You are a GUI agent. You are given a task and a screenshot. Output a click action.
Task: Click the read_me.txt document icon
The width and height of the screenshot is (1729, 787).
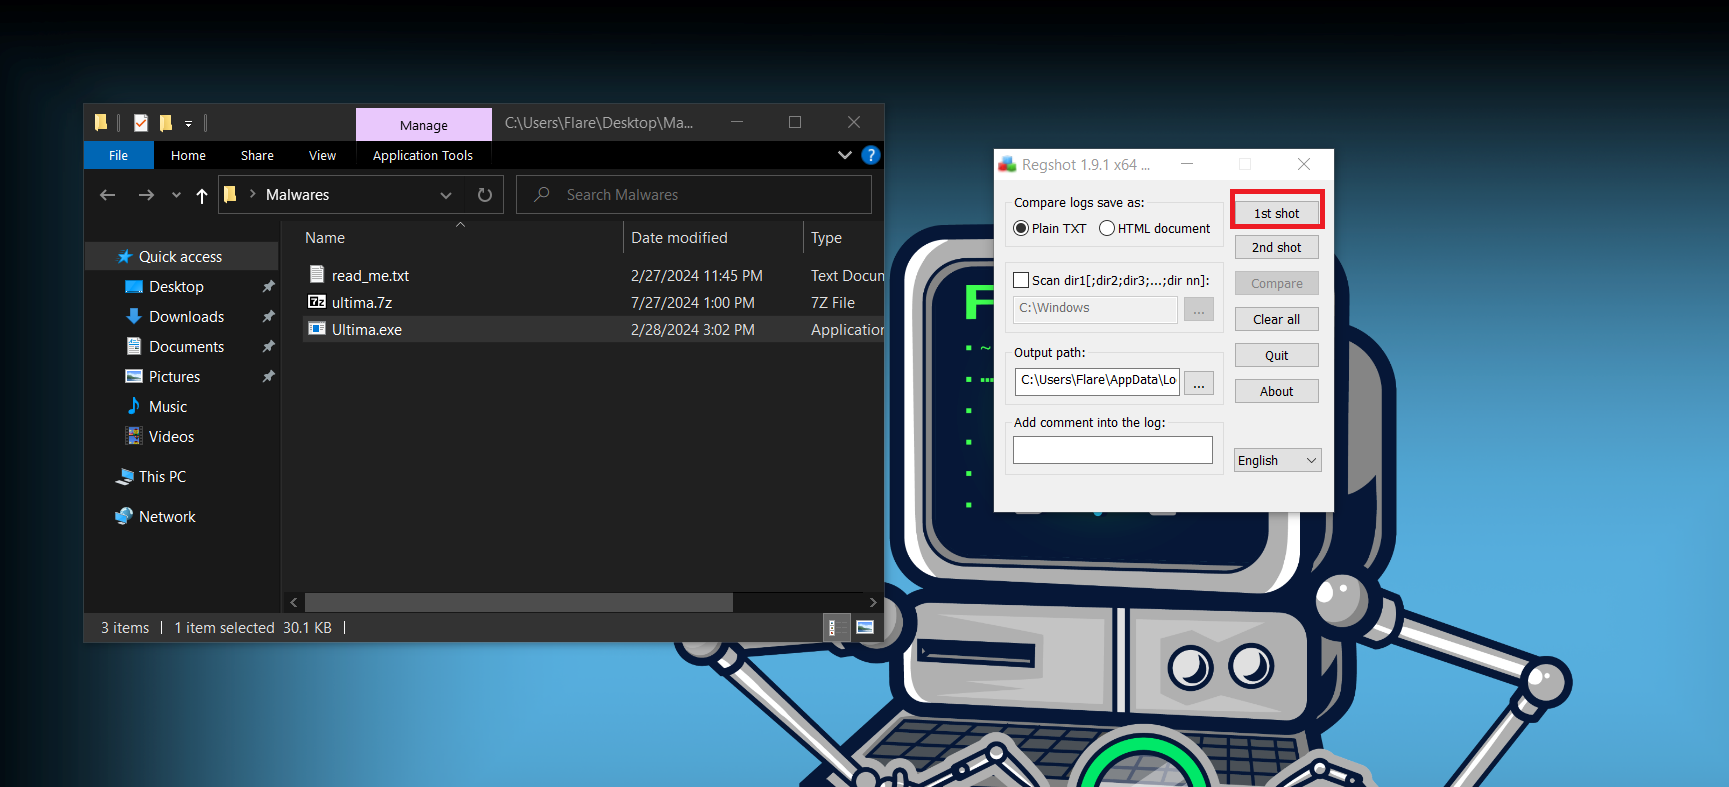[317, 274]
